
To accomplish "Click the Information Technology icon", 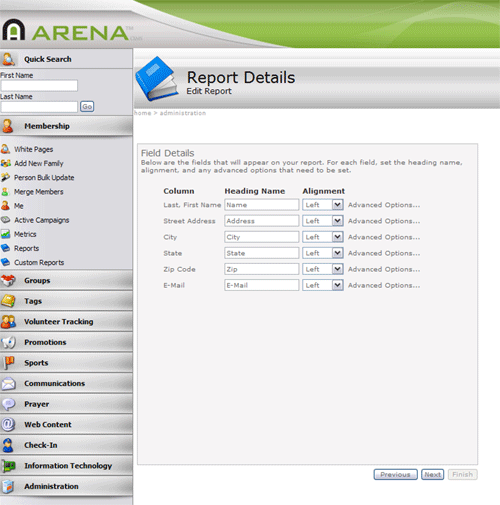I will pyautogui.click(x=8, y=466).
